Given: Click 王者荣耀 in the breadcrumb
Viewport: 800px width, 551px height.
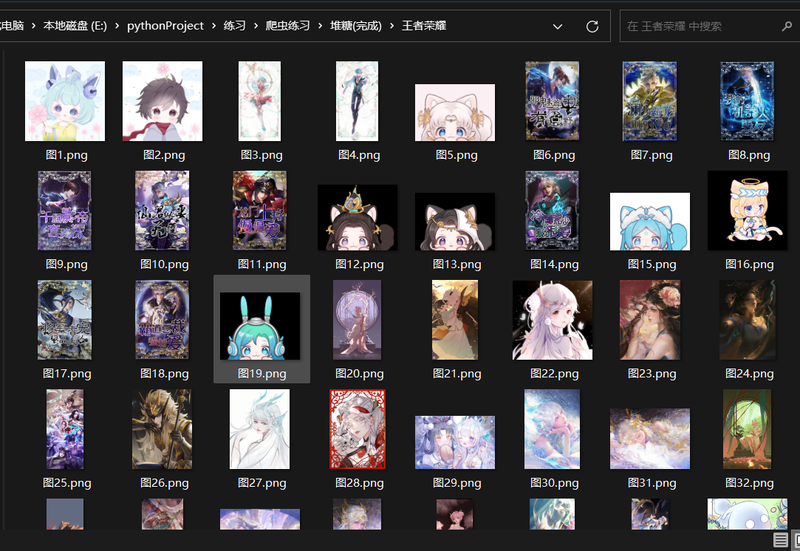Looking at the screenshot, I should pos(424,26).
